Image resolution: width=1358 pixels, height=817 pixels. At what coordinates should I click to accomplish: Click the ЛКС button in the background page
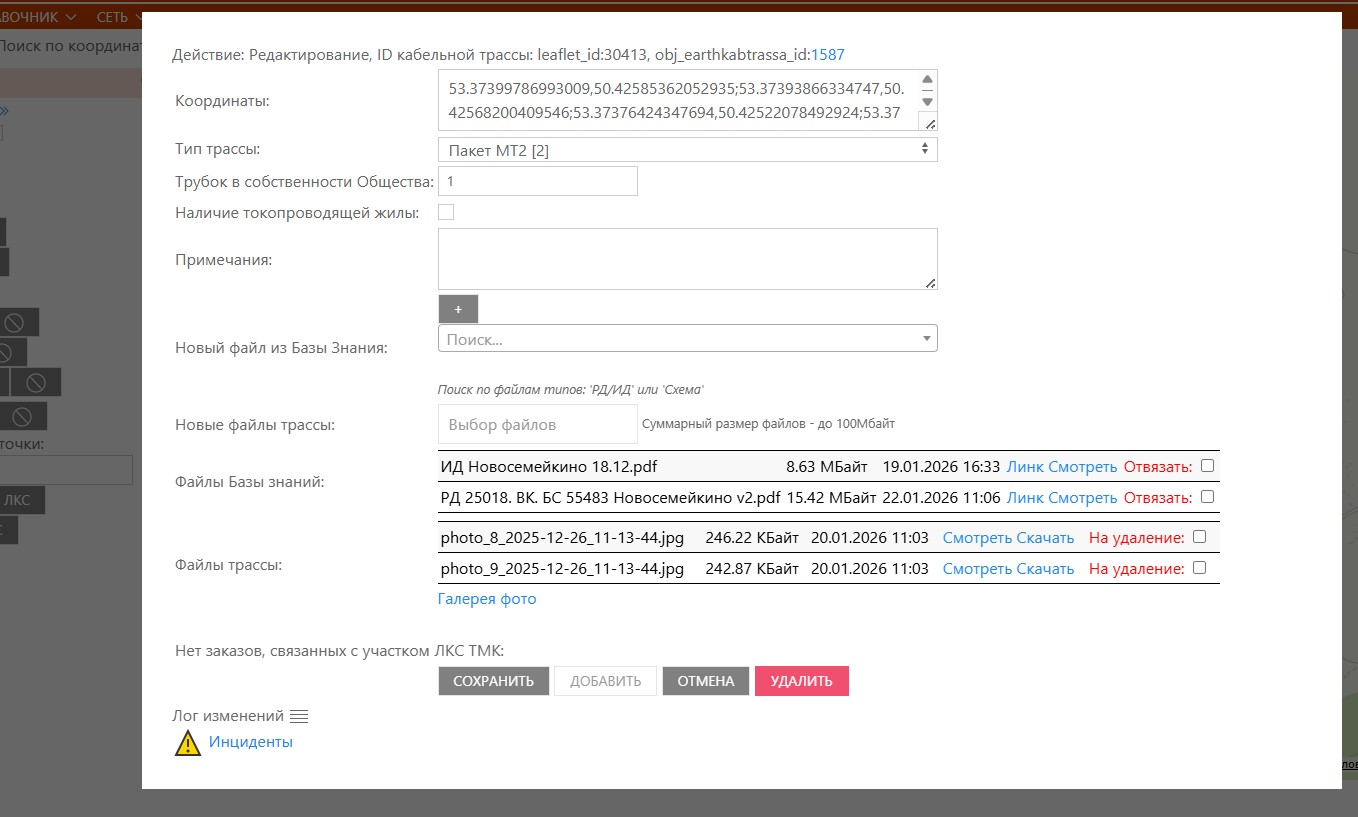pos(22,501)
